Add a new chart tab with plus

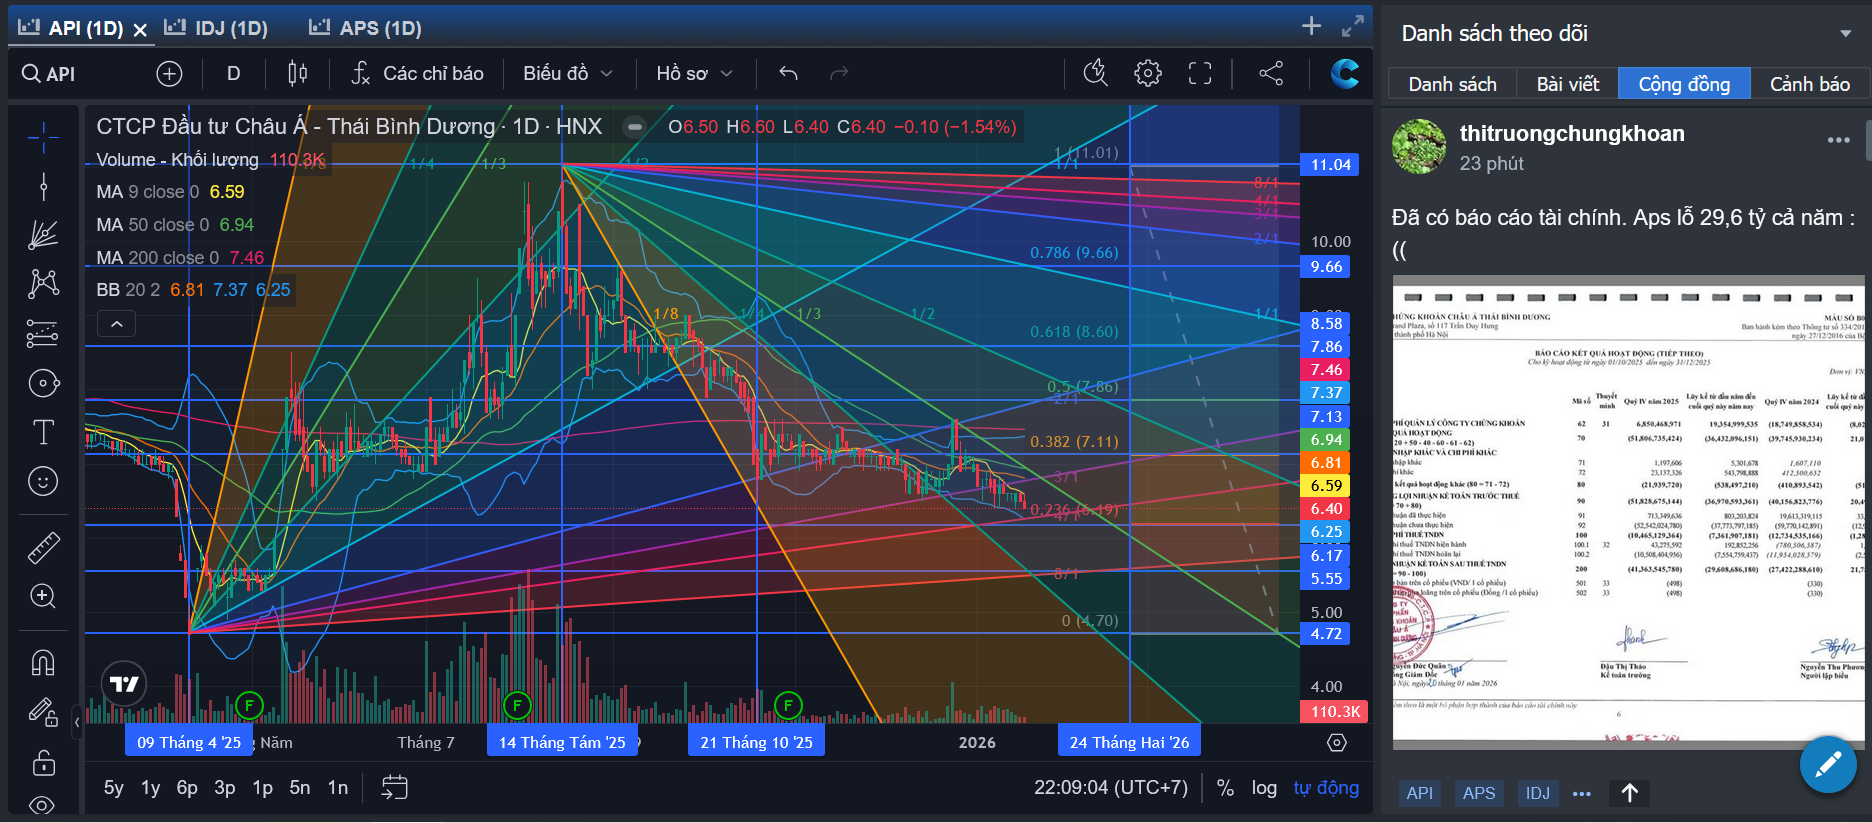pos(1312,26)
